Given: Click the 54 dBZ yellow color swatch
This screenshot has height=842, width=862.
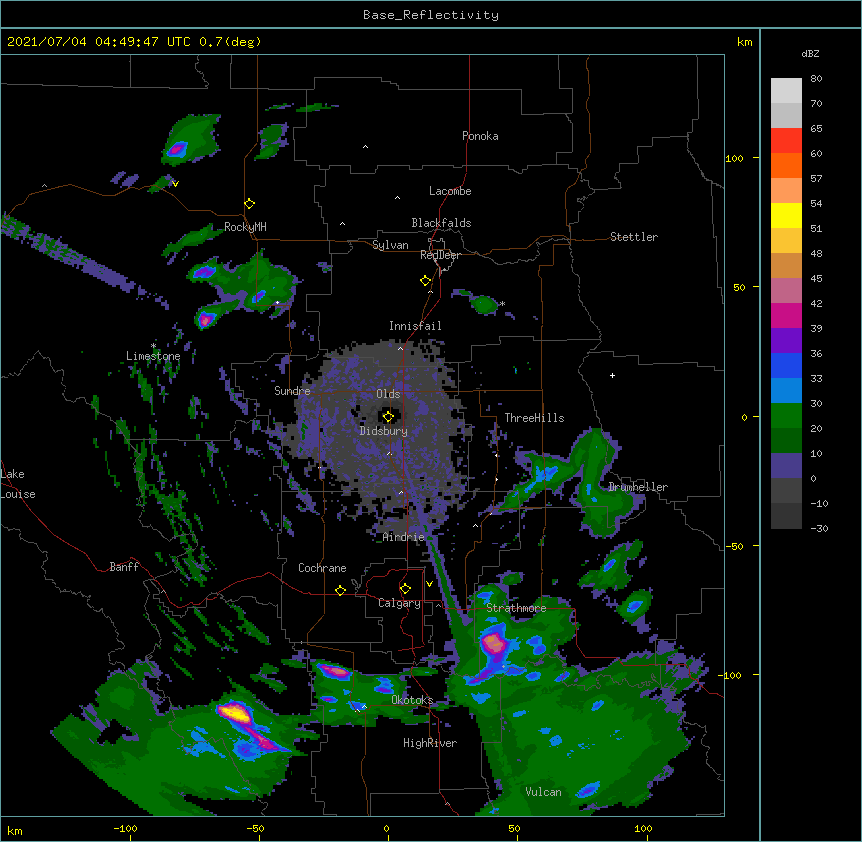Looking at the screenshot, I should click(x=786, y=215).
